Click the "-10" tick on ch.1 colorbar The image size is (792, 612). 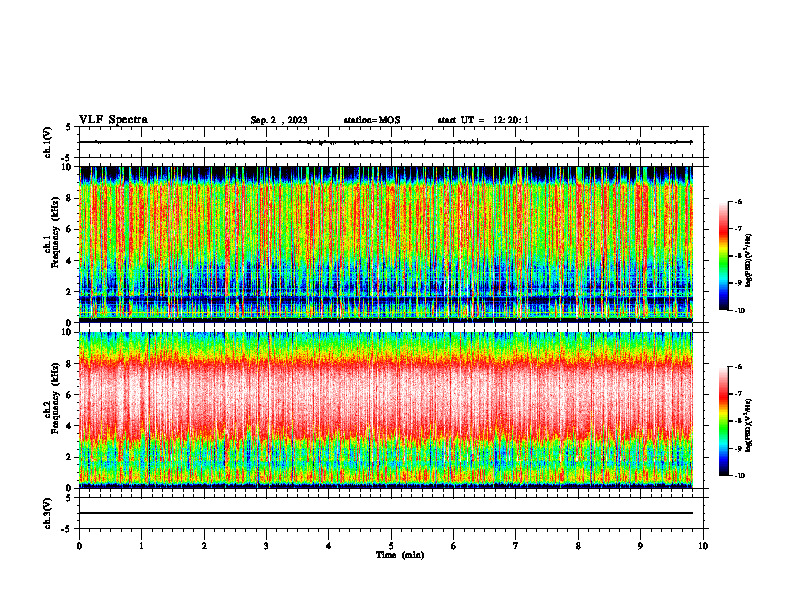739,311
